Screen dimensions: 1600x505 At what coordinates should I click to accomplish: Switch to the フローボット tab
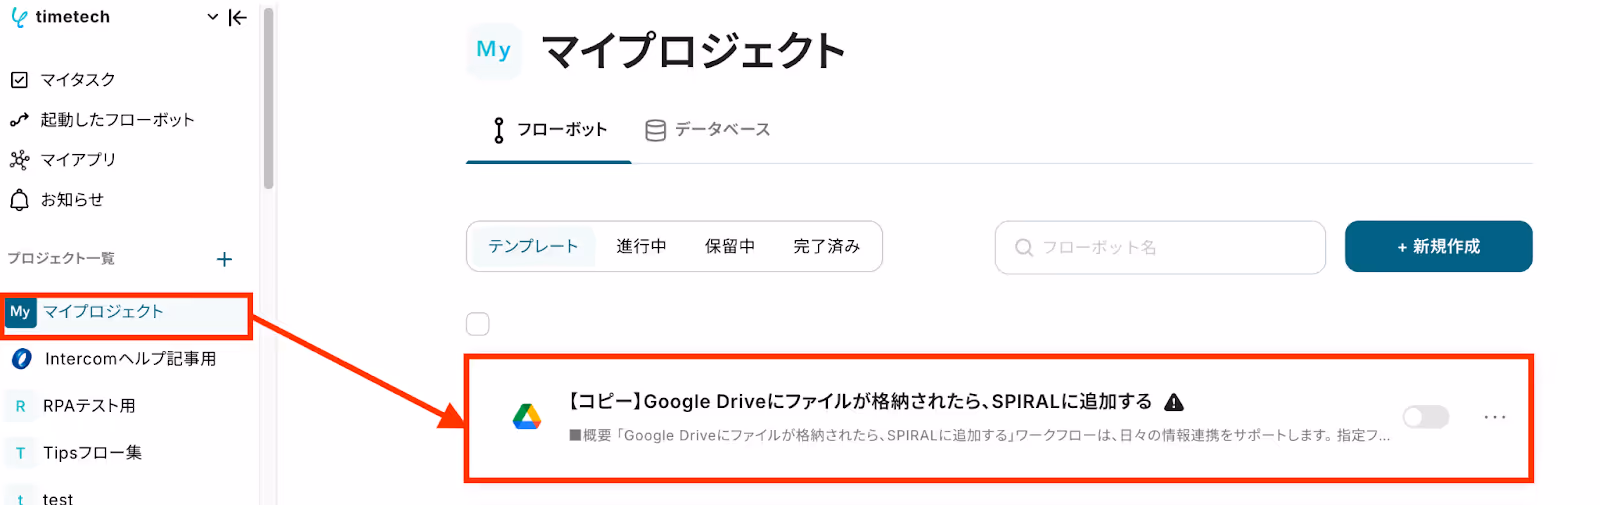click(548, 130)
